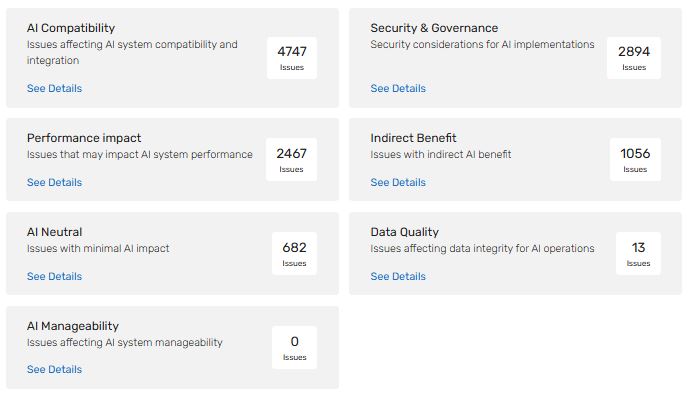Click the AI Compatibility card title

click(x=71, y=28)
